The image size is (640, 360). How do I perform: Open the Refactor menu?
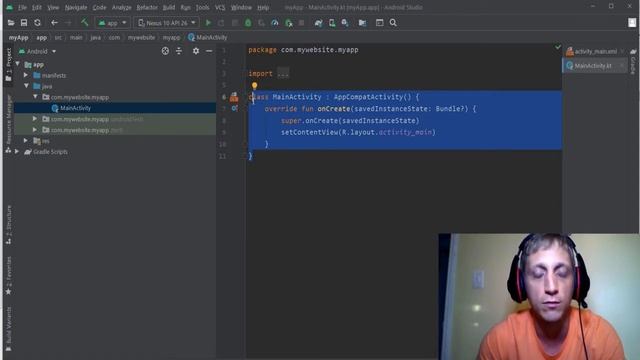(147, 7)
